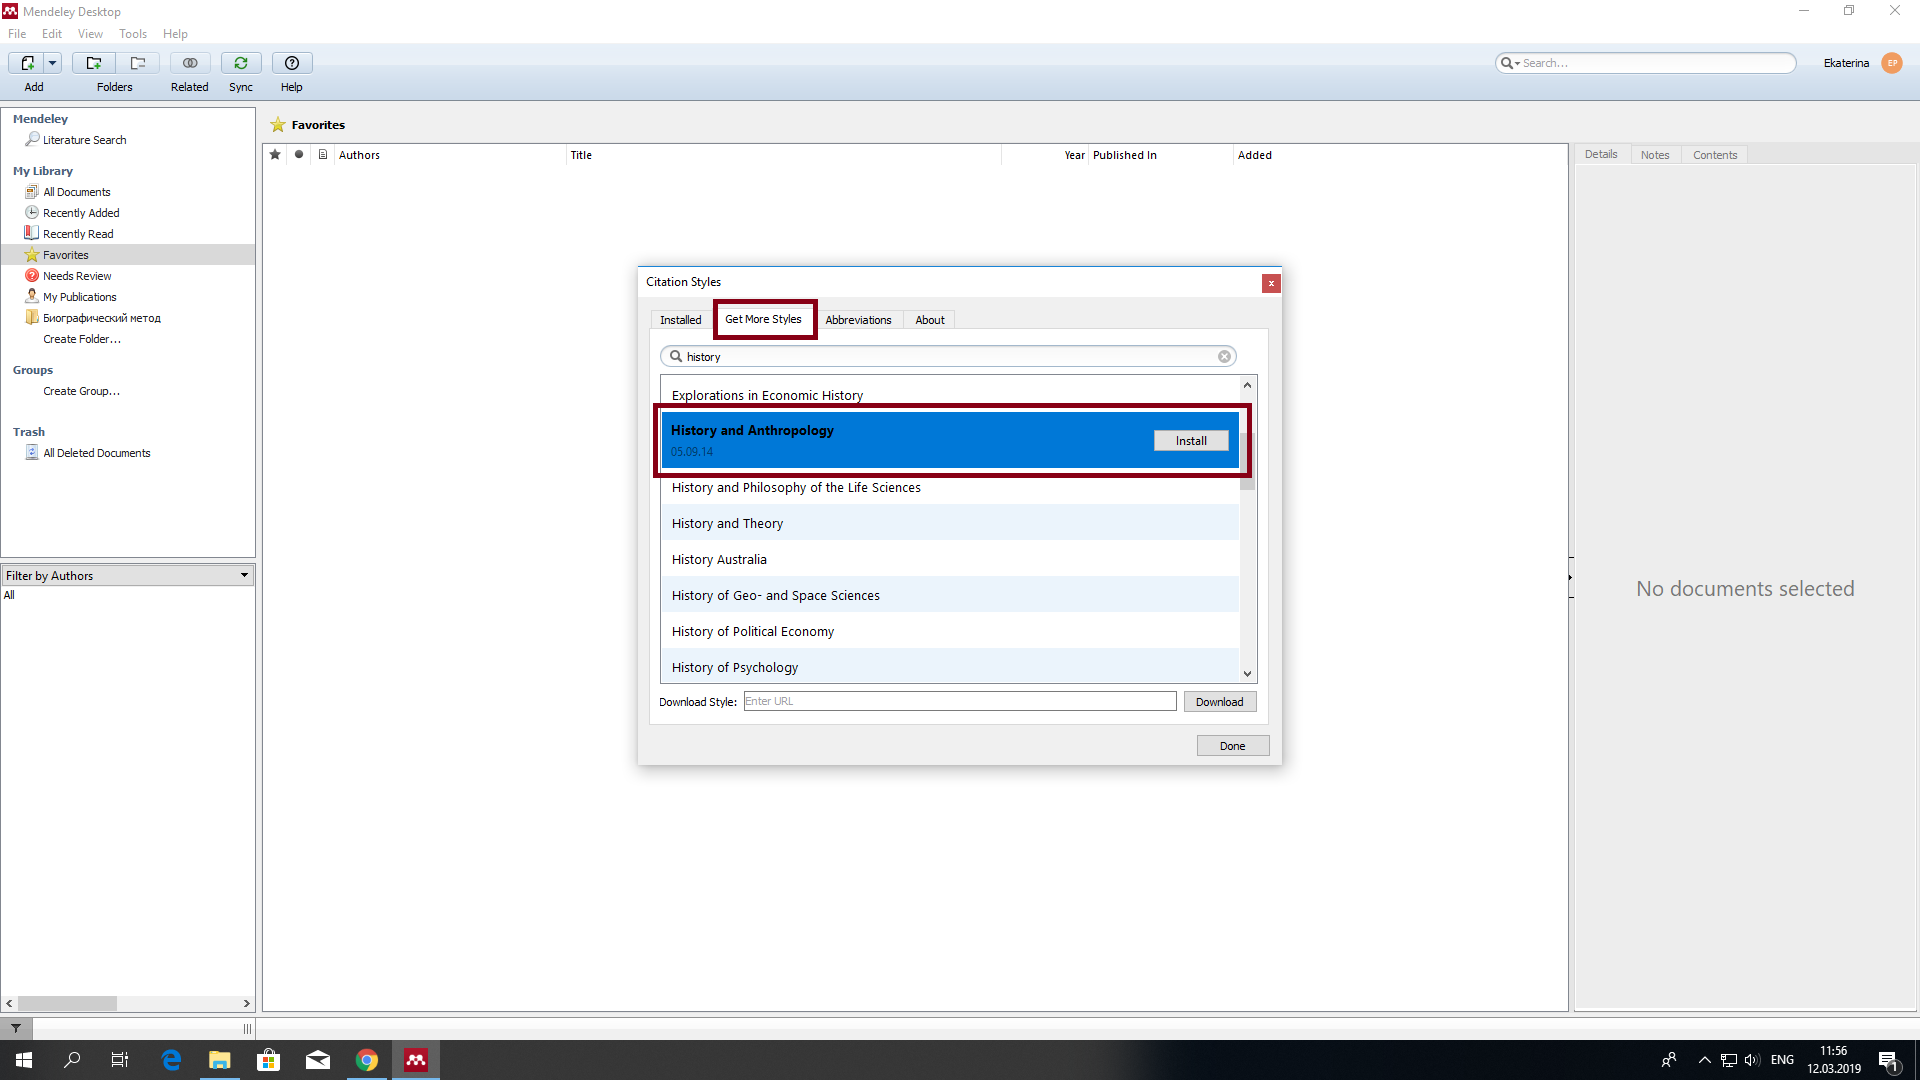
Task: Click the Help question mark icon
Action: point(292,63)
